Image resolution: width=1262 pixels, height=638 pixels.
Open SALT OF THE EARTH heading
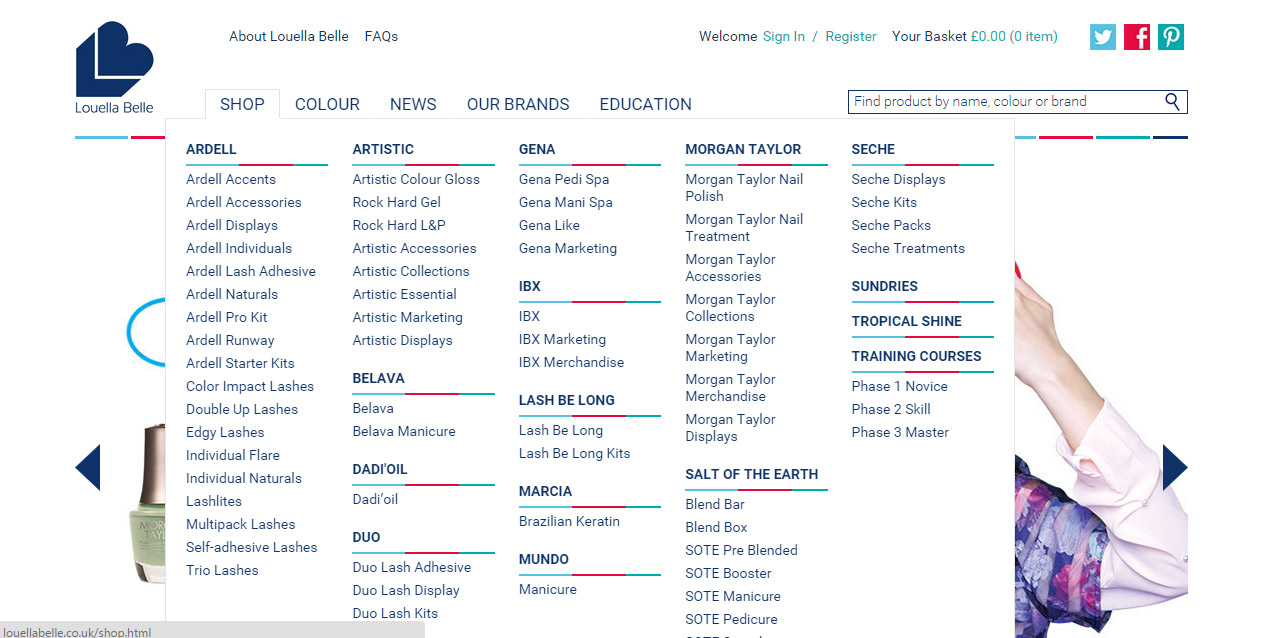(752, 474)
